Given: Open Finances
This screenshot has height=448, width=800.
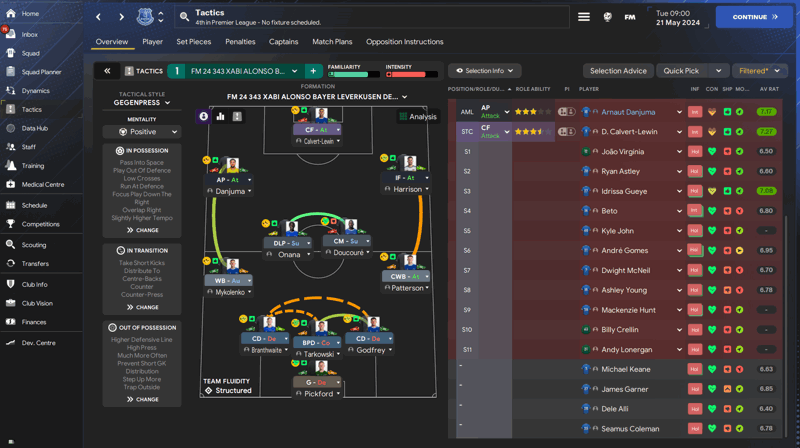Looking at the screenshot, I should [34, 322].
